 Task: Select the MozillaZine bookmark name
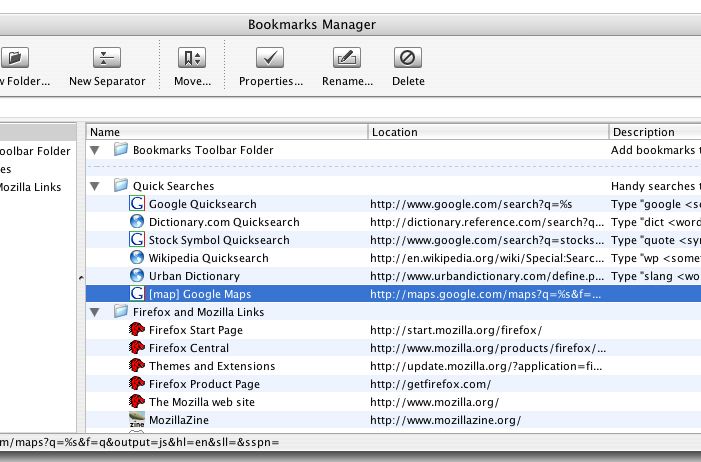pyautogui.click(x=179, y=420)
